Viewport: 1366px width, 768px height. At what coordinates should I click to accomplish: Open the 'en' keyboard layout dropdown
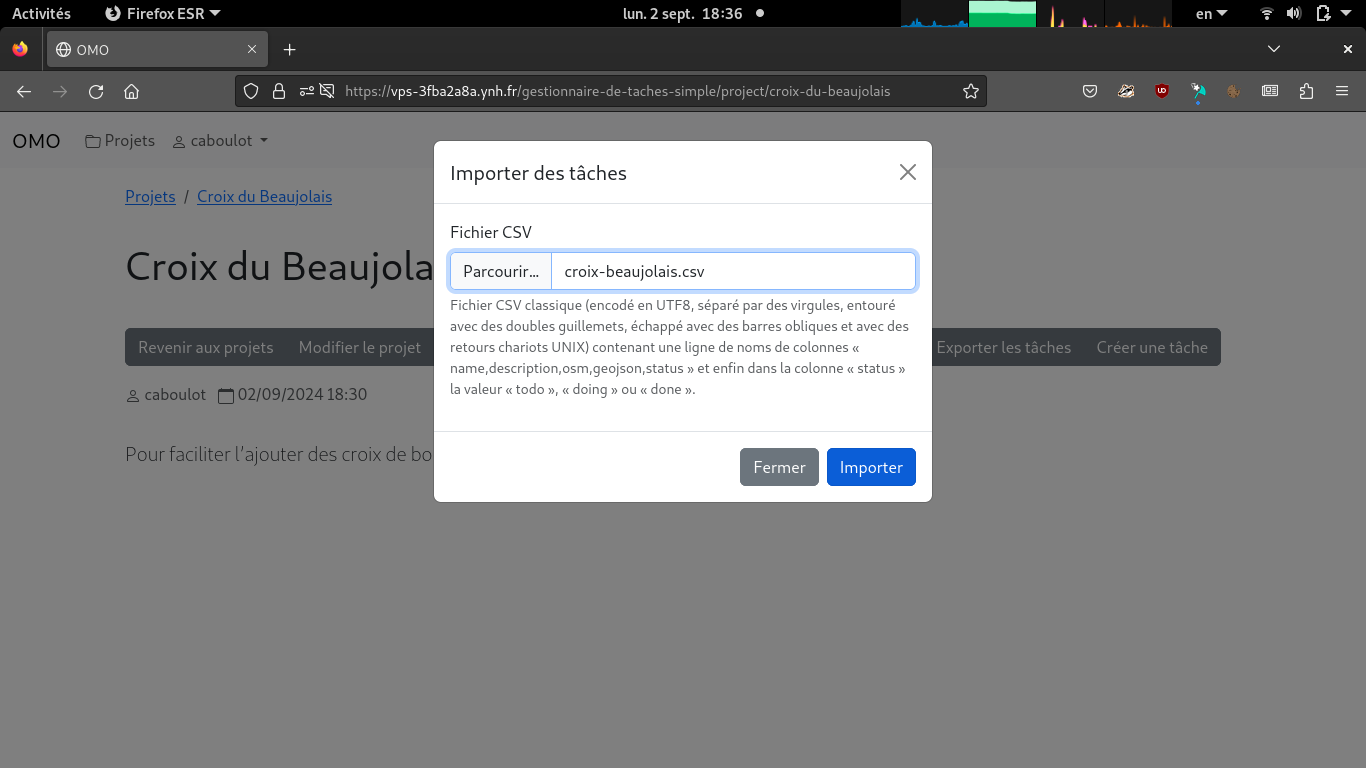1211,13
